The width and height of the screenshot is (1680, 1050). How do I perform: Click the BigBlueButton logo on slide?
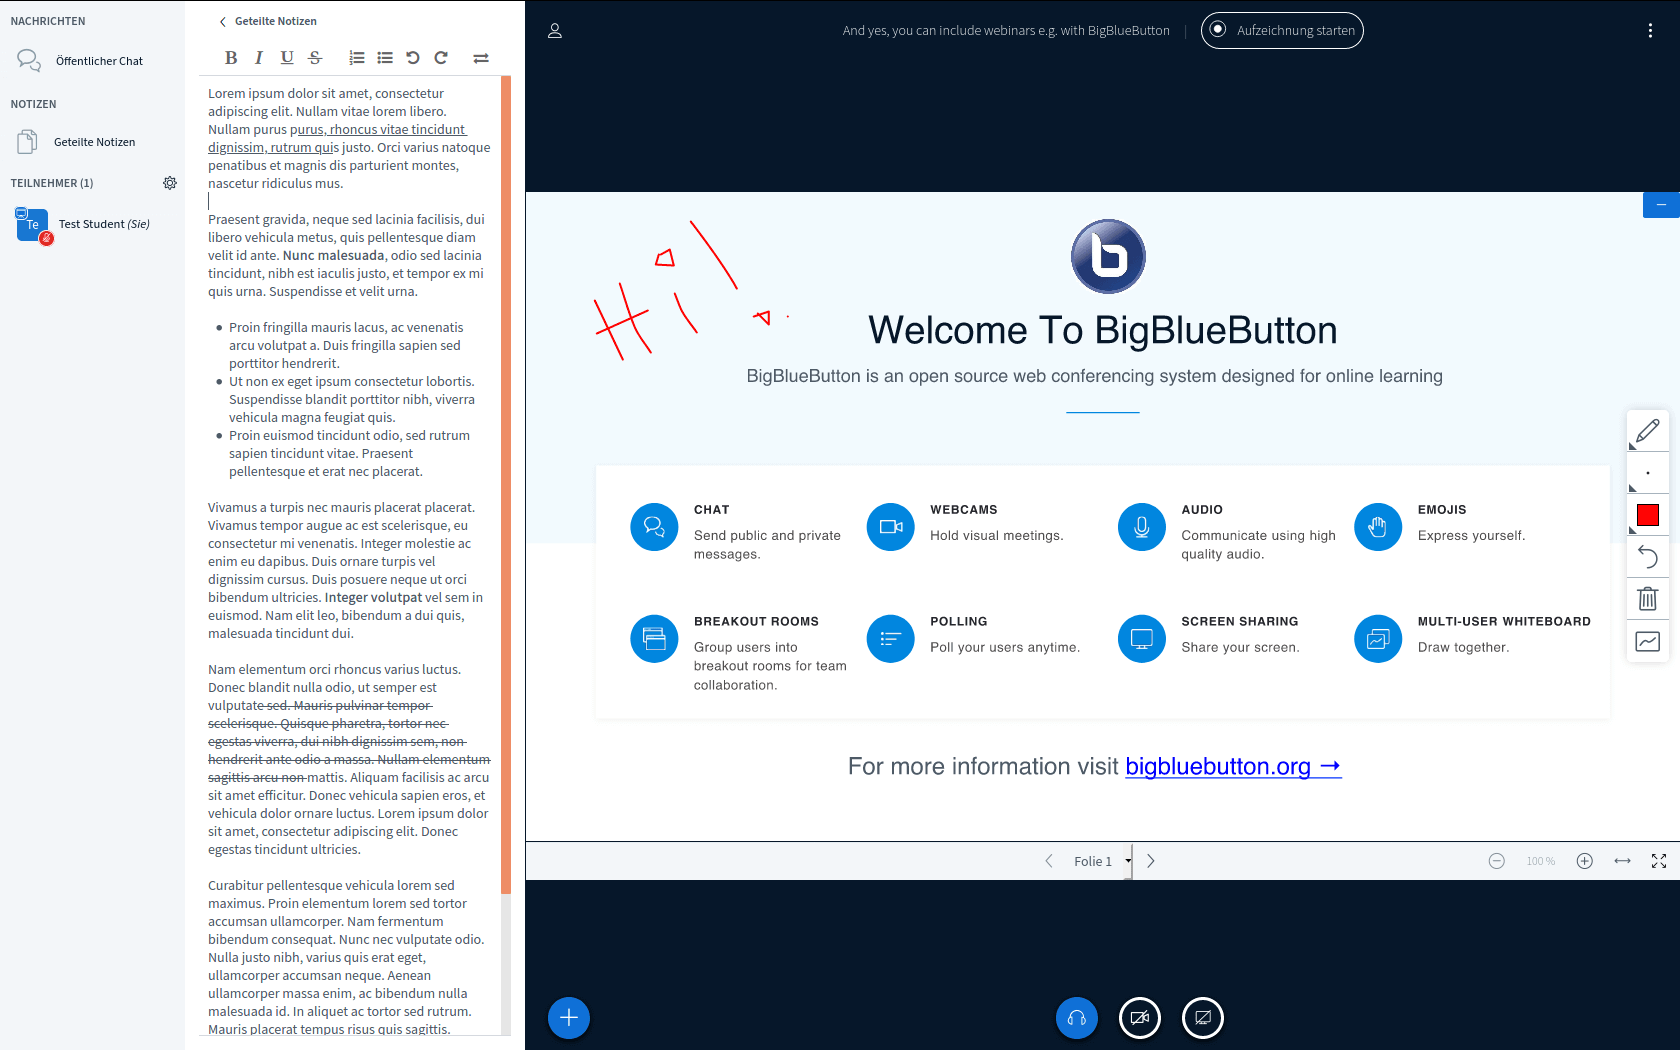click(x=1108, y=256)
